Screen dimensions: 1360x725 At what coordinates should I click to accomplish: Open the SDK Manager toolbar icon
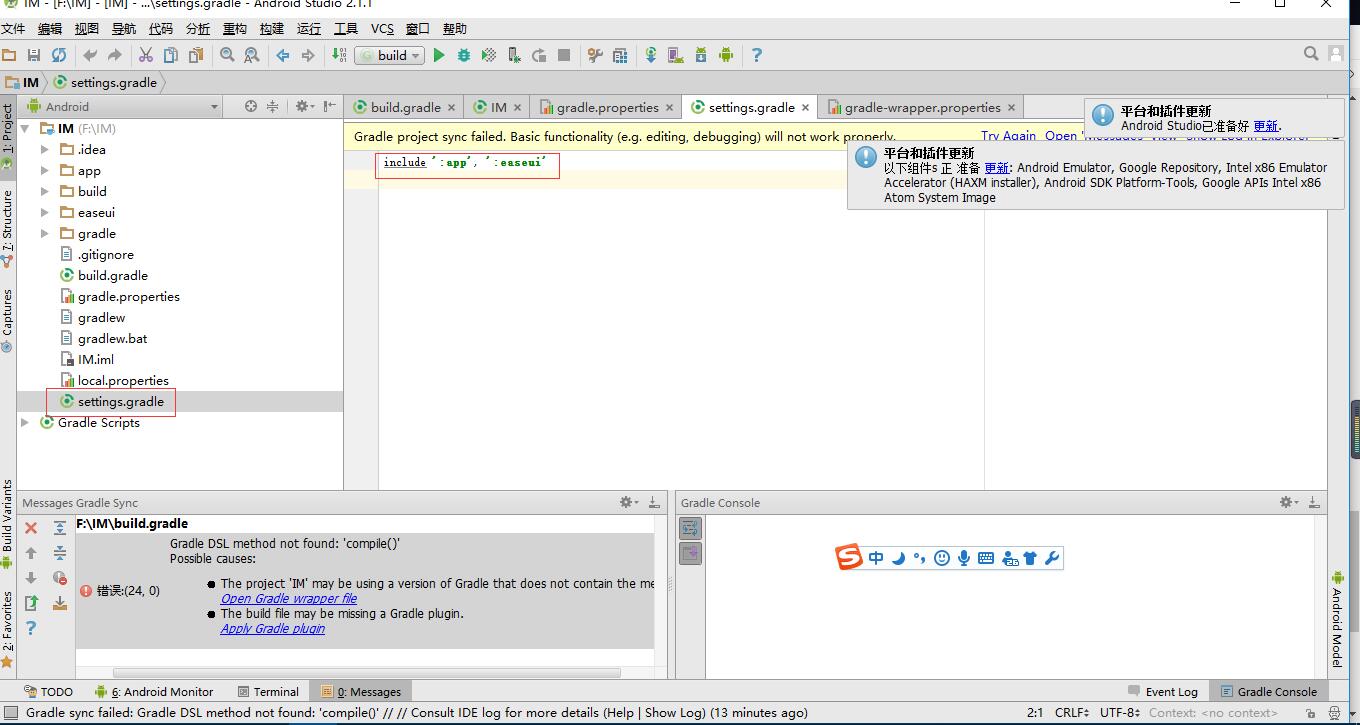pyautogui.click(x=701, y=56)
